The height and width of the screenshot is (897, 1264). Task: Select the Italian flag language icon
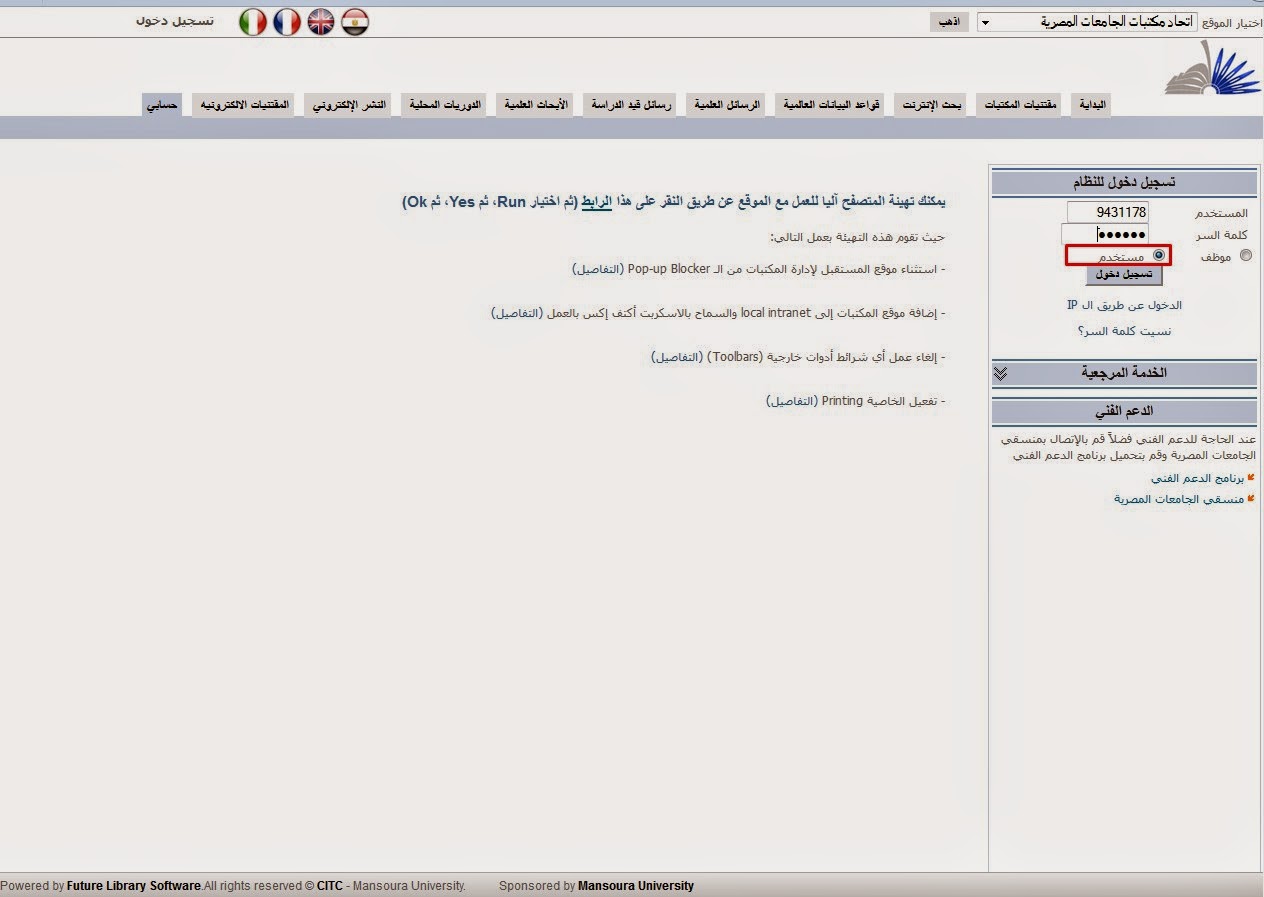(253, 21)
